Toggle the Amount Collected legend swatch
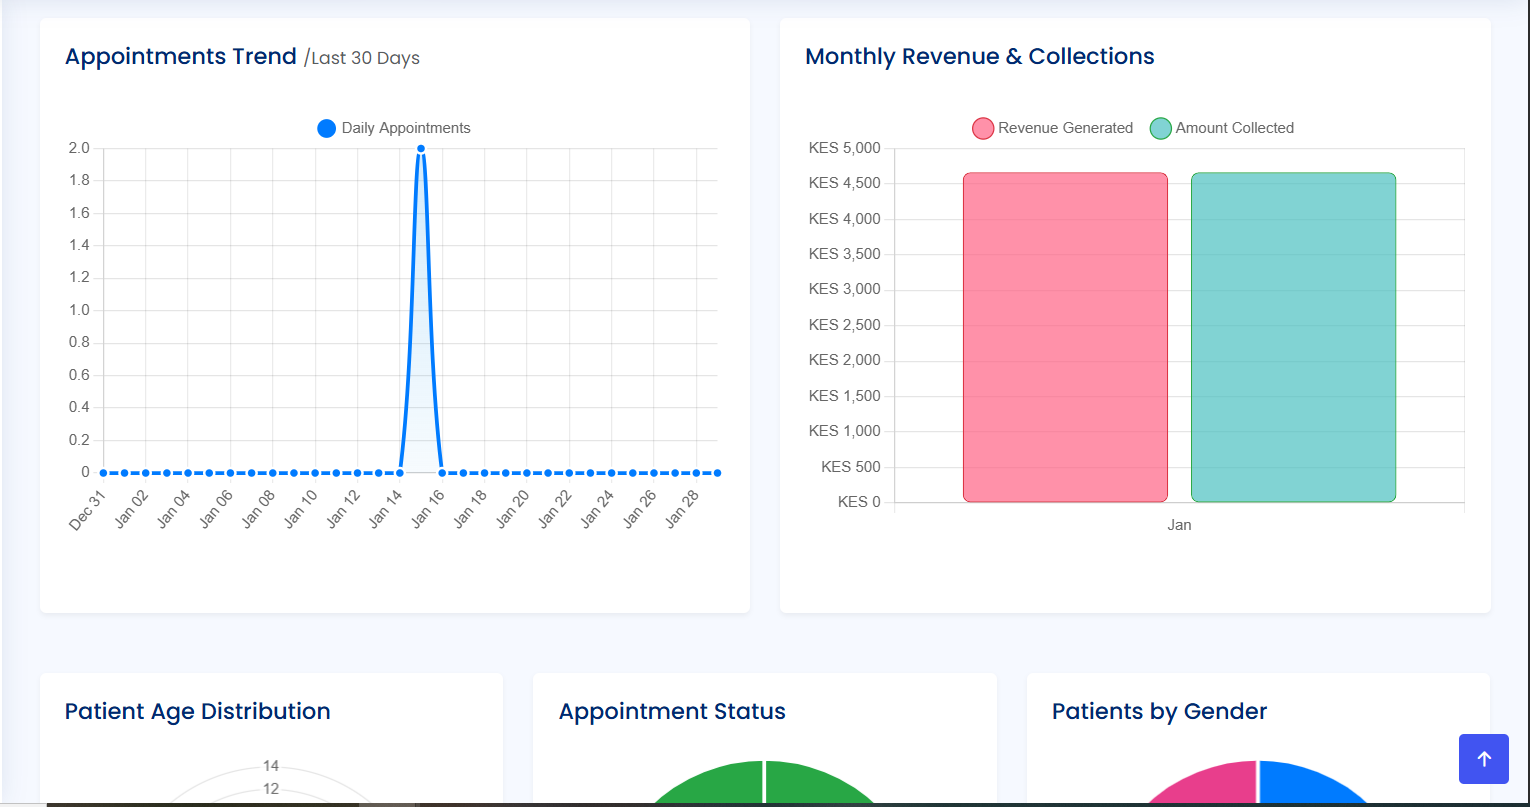Image resolution: width=1530 pixels, height=807 pixels. [1160, 128]
